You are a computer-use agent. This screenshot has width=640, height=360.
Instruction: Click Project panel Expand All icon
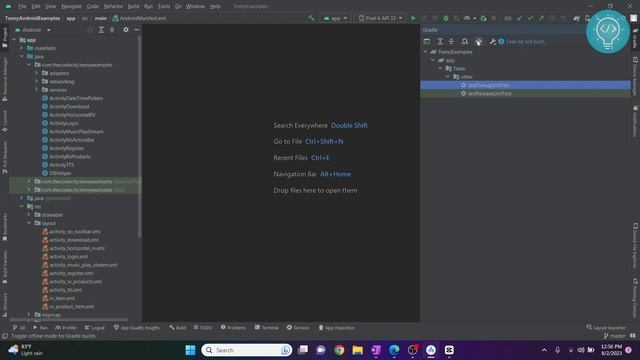[101, 30]
